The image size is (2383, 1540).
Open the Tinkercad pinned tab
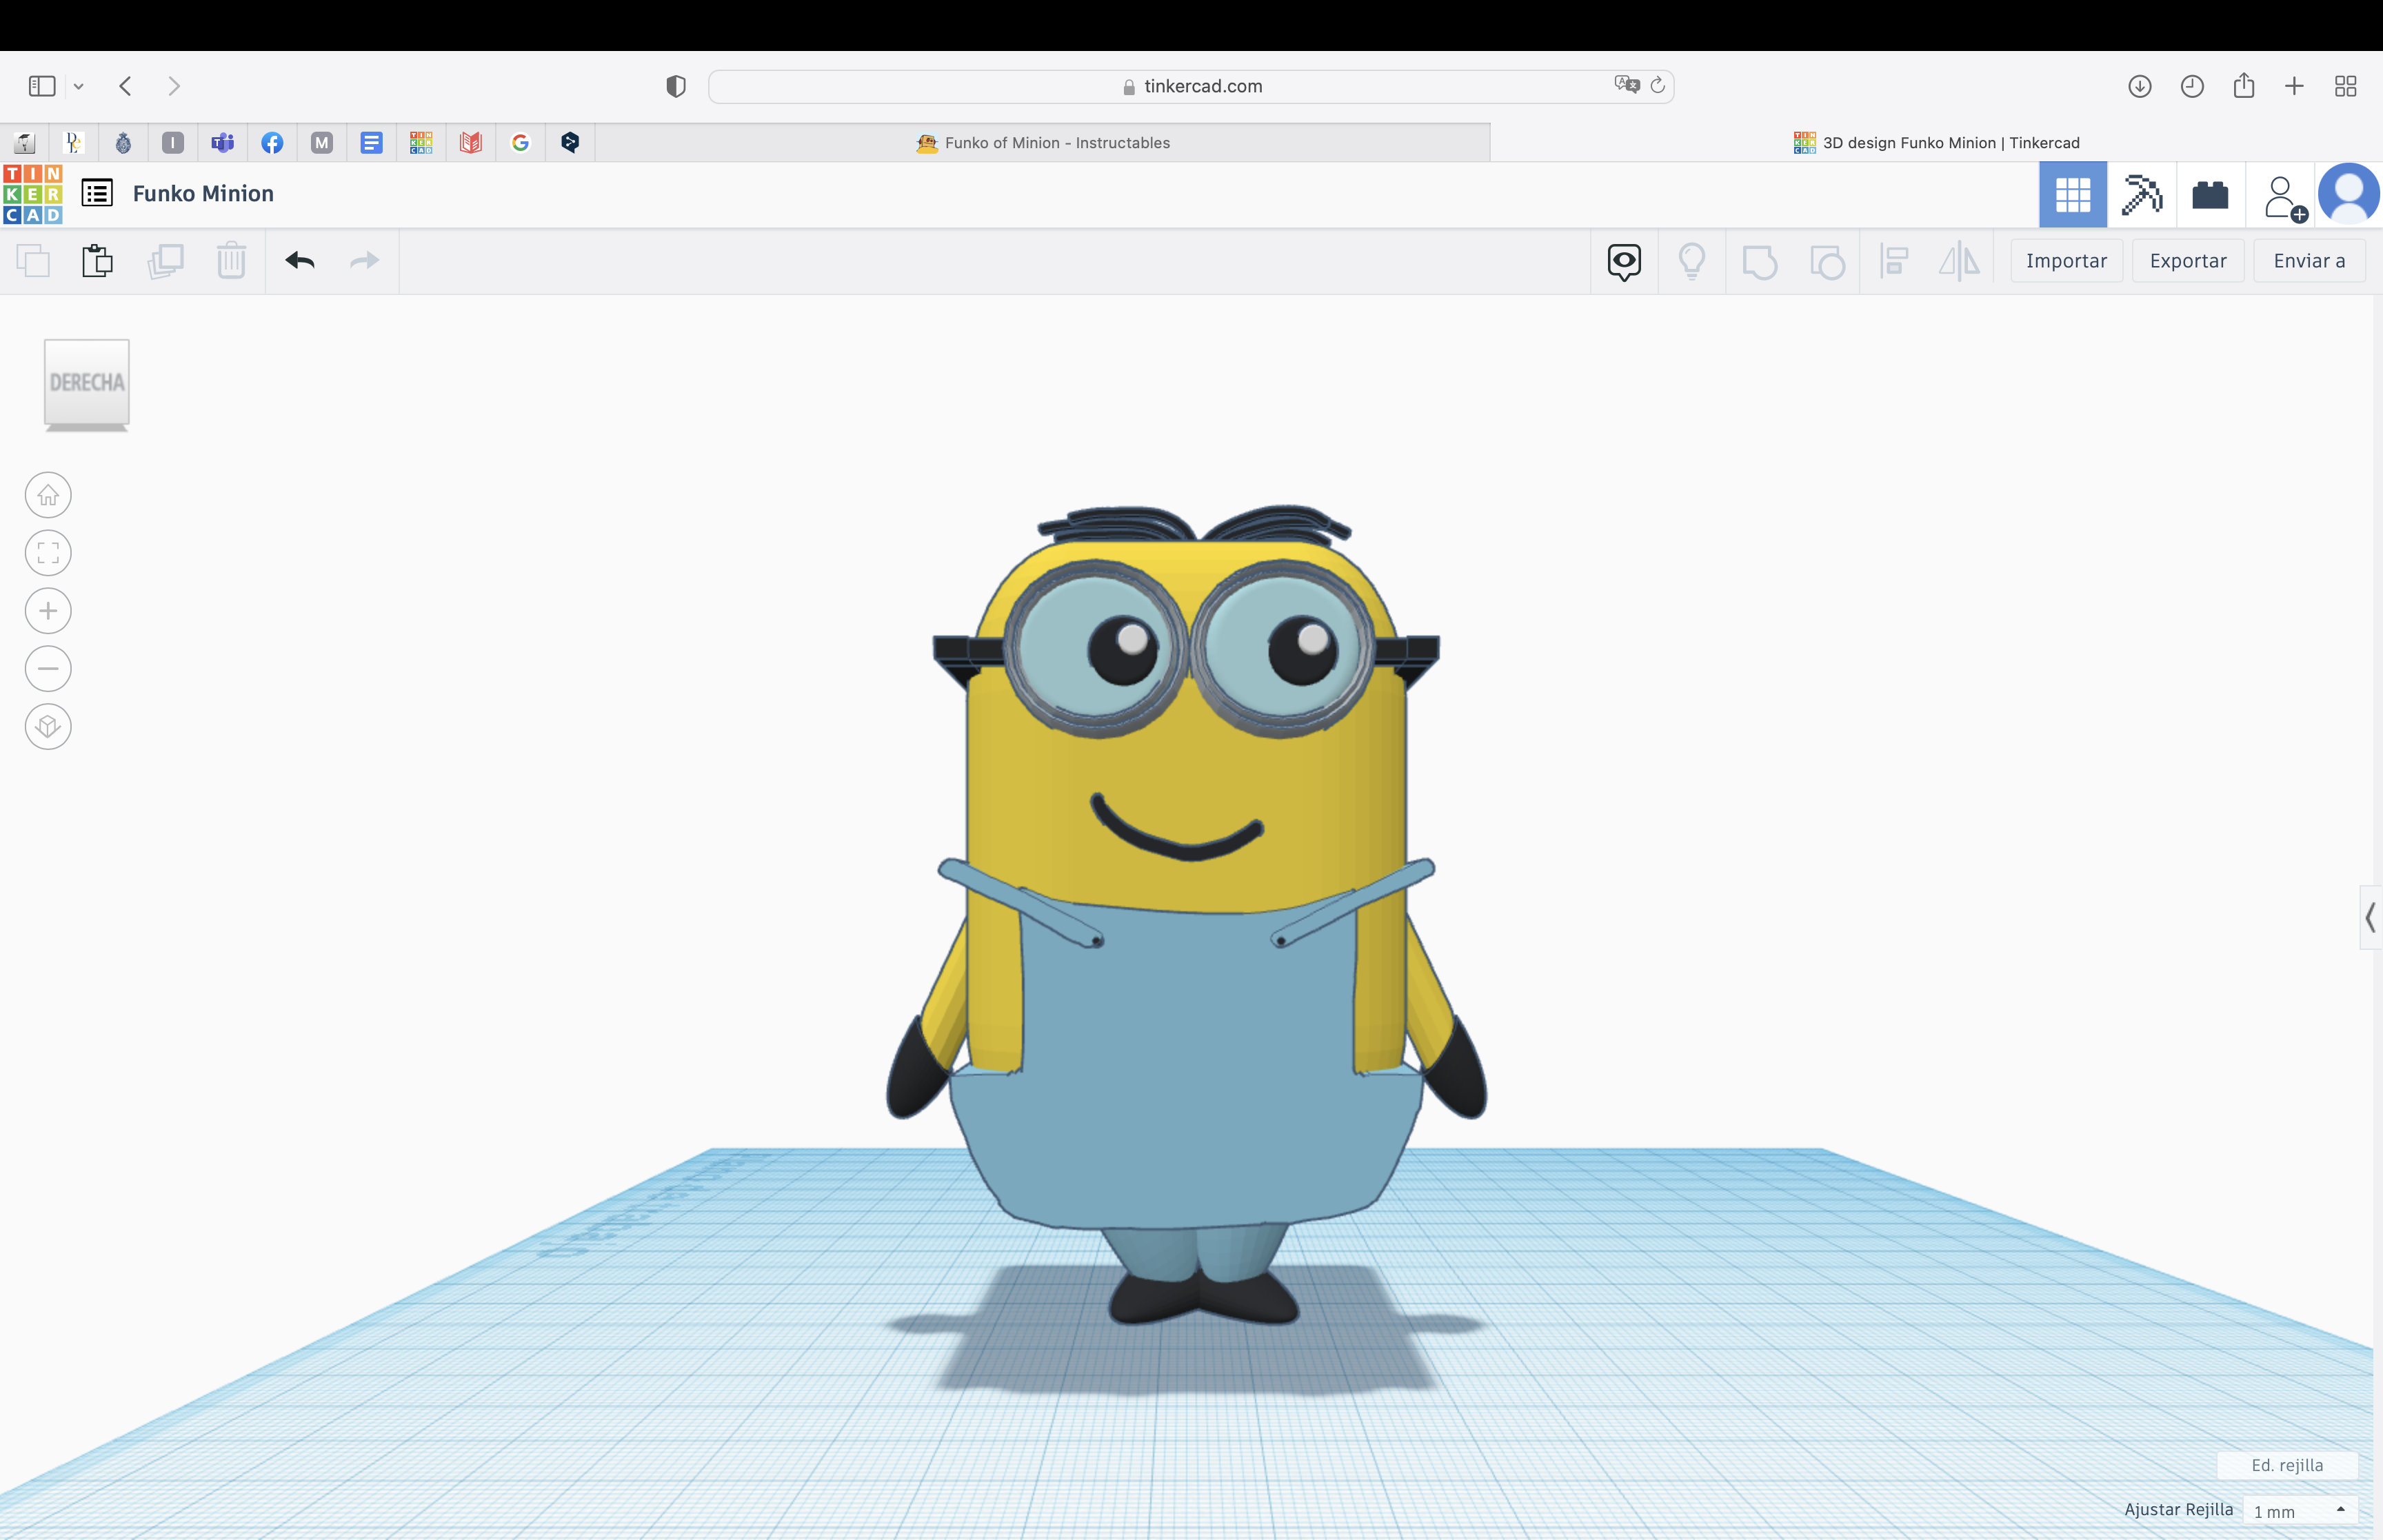[x=421, y=143]
